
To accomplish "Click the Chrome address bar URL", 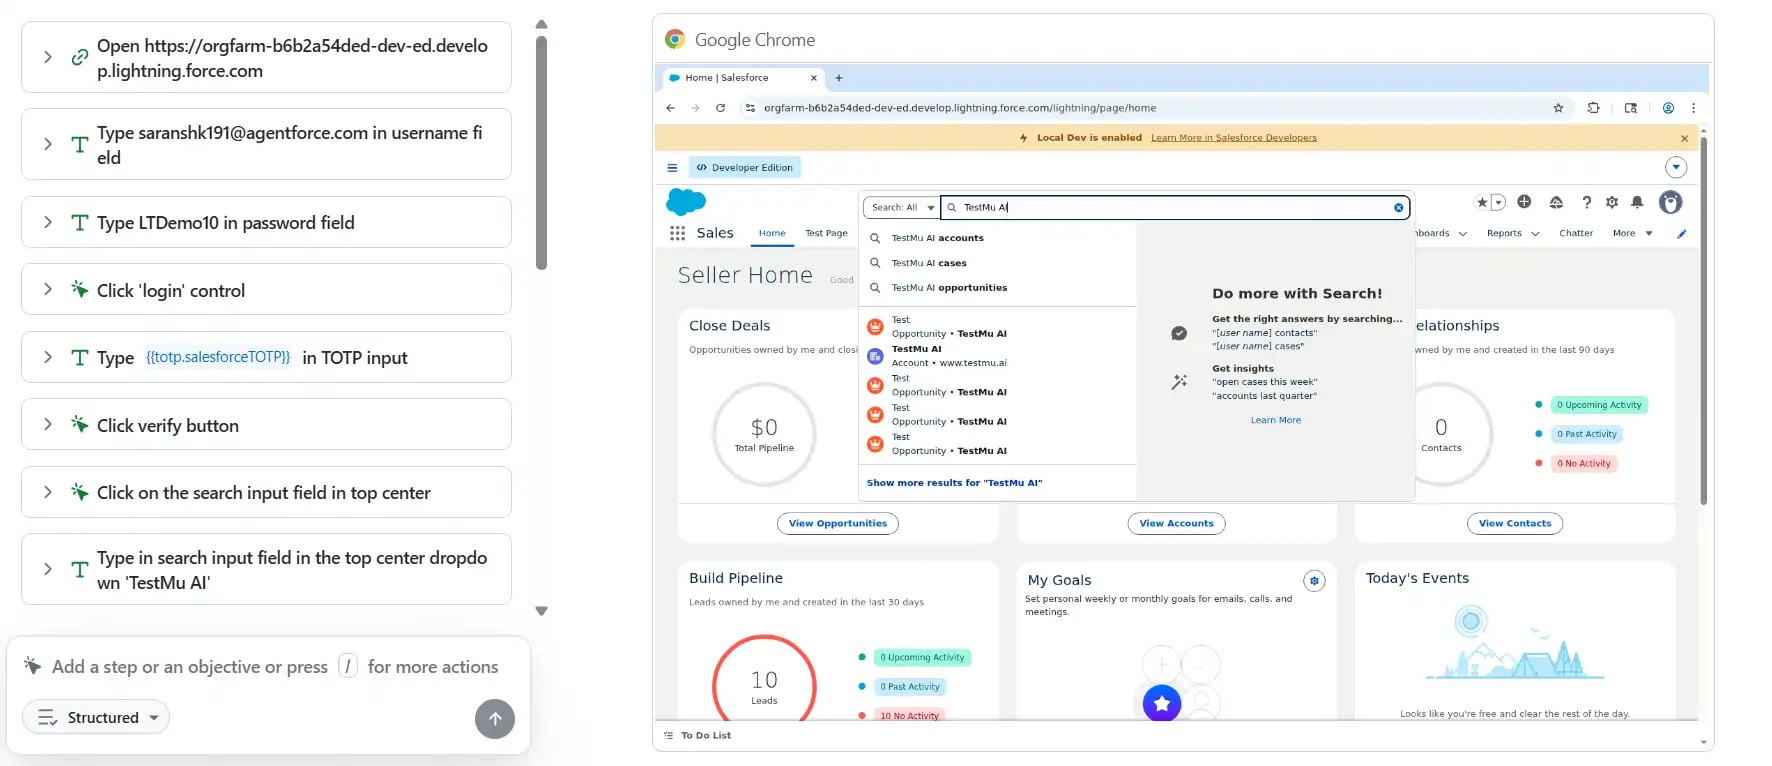I will tap(960, 108).
